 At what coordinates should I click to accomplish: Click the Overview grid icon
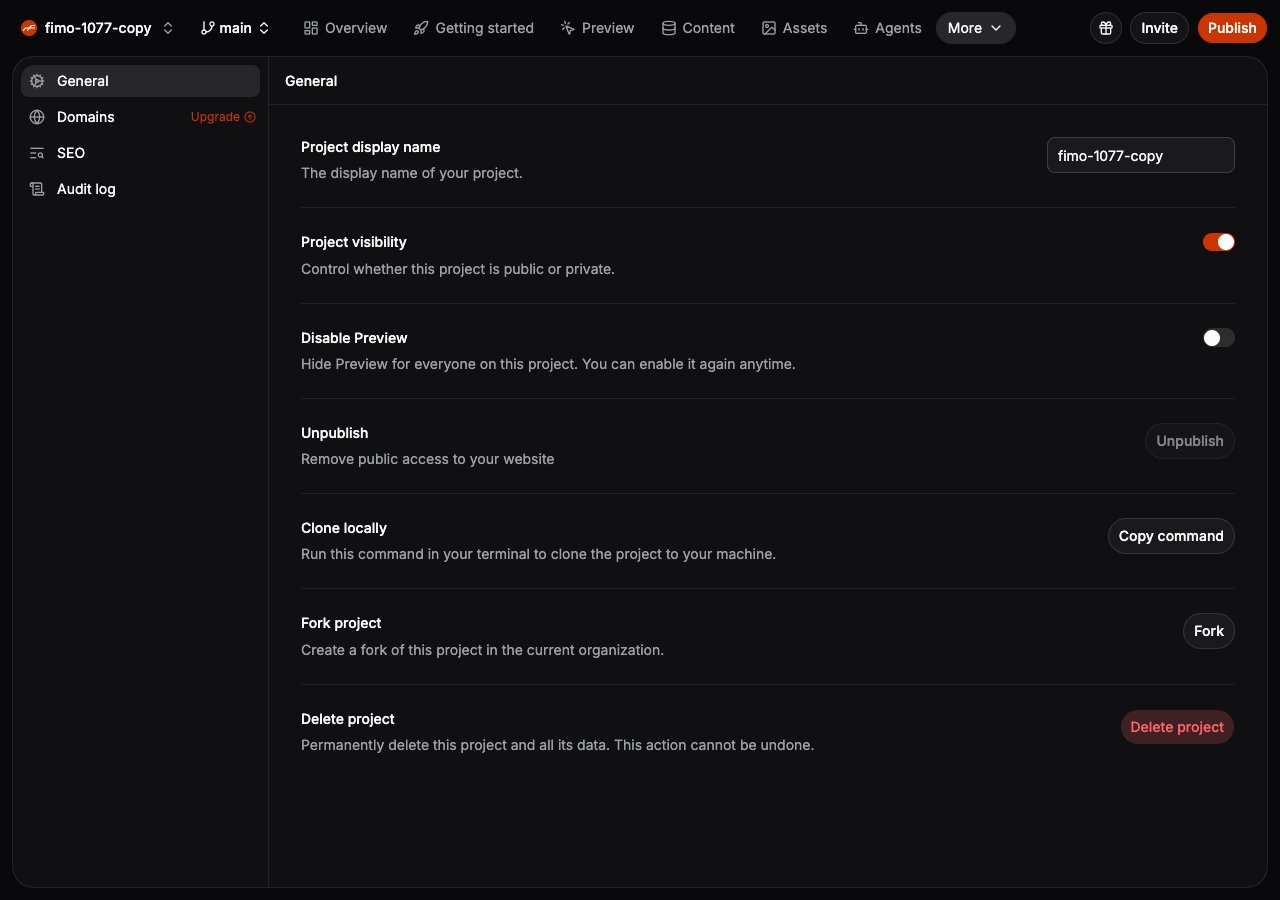pos(311,28)
